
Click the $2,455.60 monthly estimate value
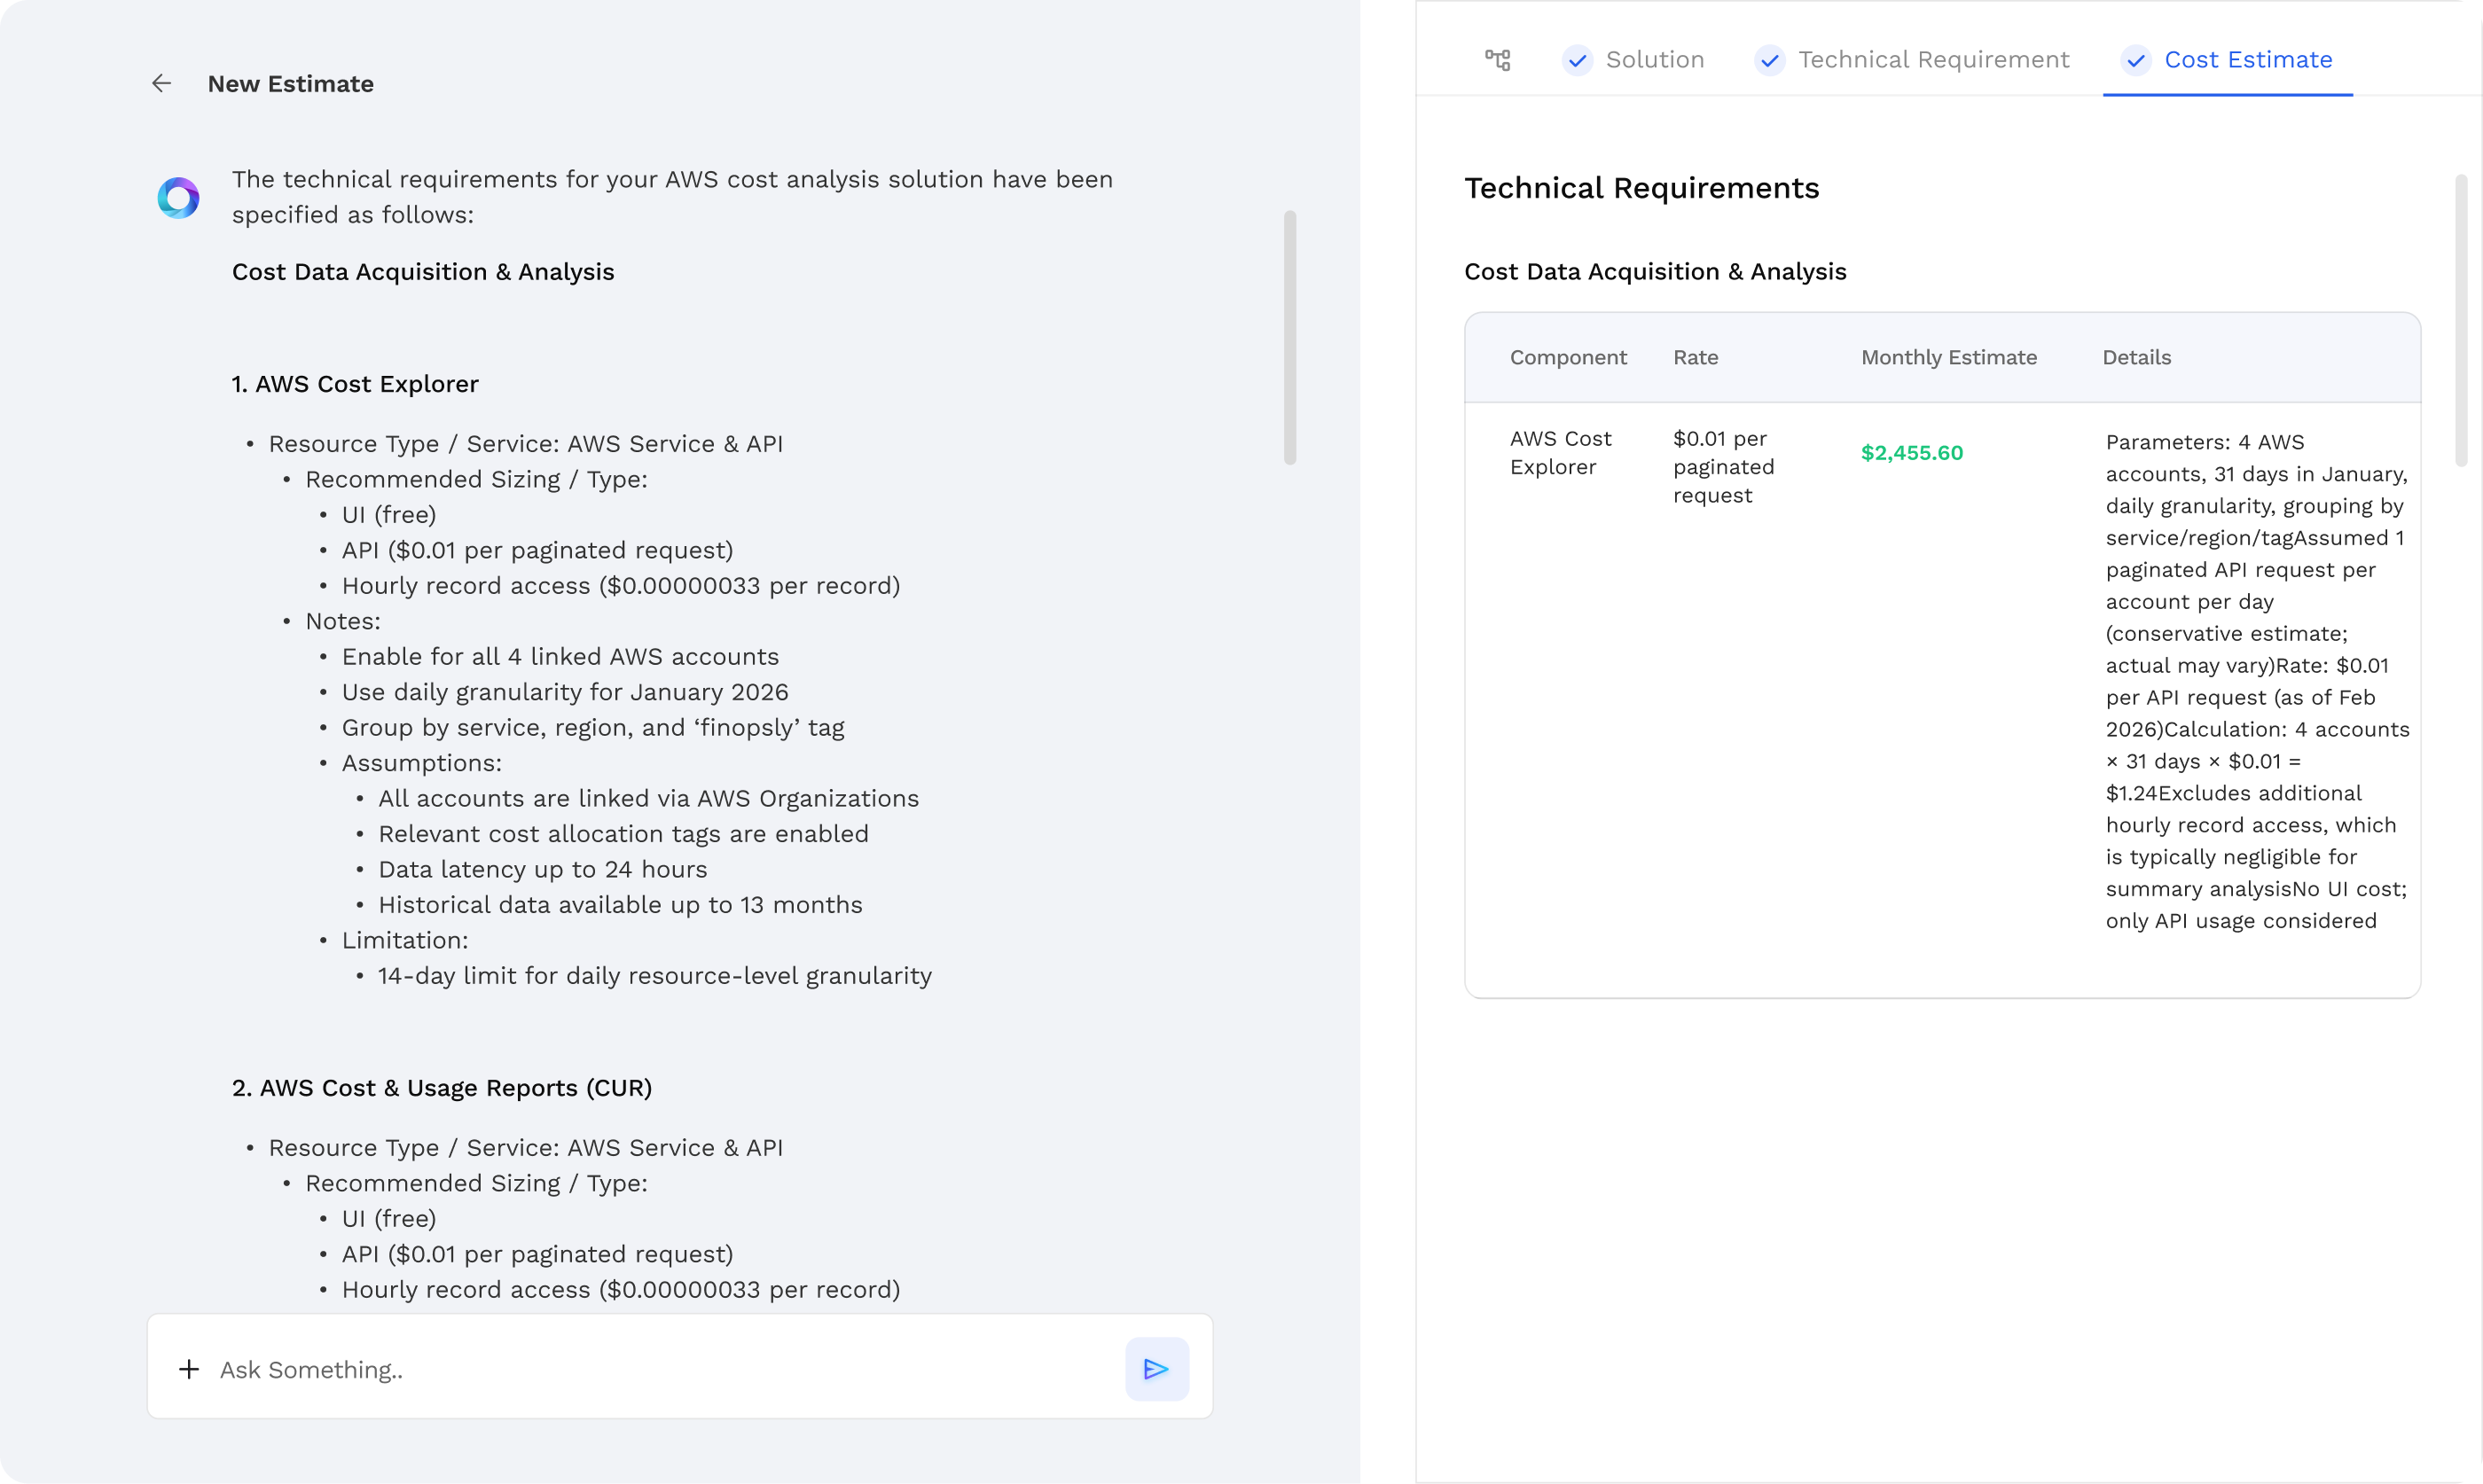point(1911,453)
